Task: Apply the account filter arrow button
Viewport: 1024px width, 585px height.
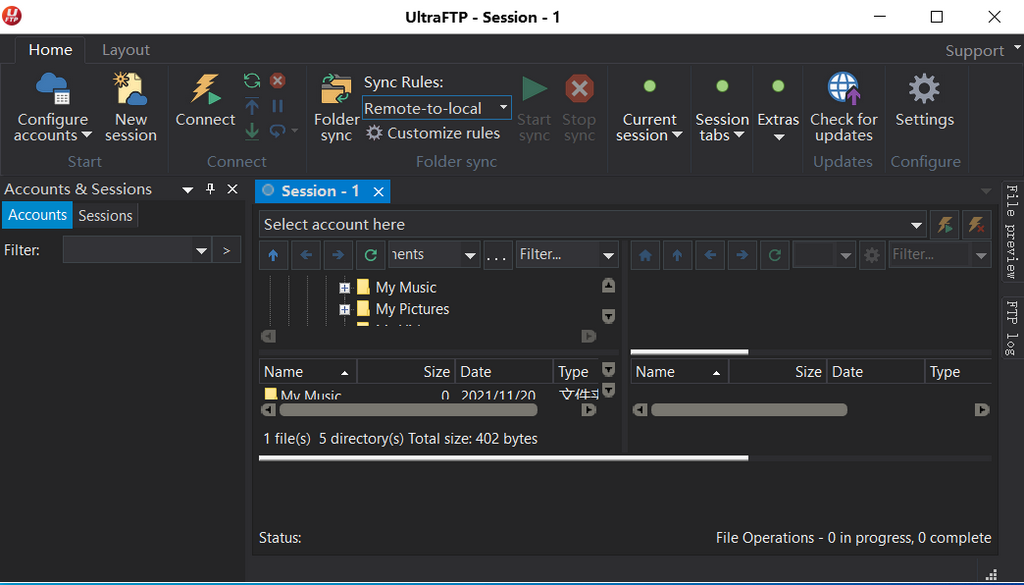Action: tap(227, 250)
